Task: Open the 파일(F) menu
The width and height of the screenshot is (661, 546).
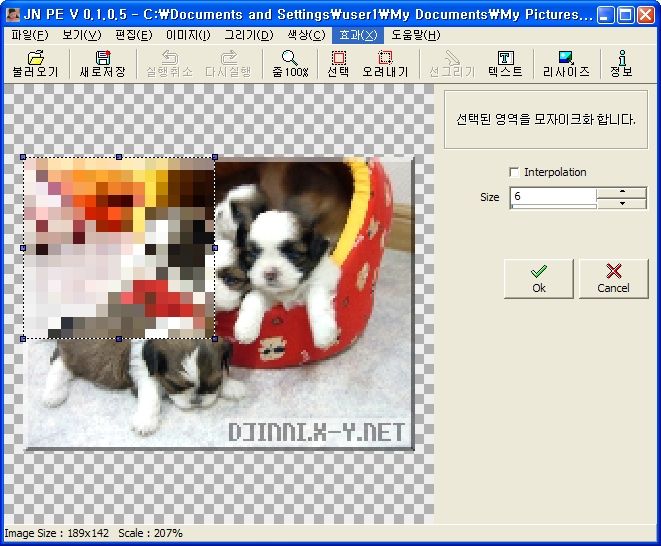Action: pyautogui.click(x=30, y=35)
